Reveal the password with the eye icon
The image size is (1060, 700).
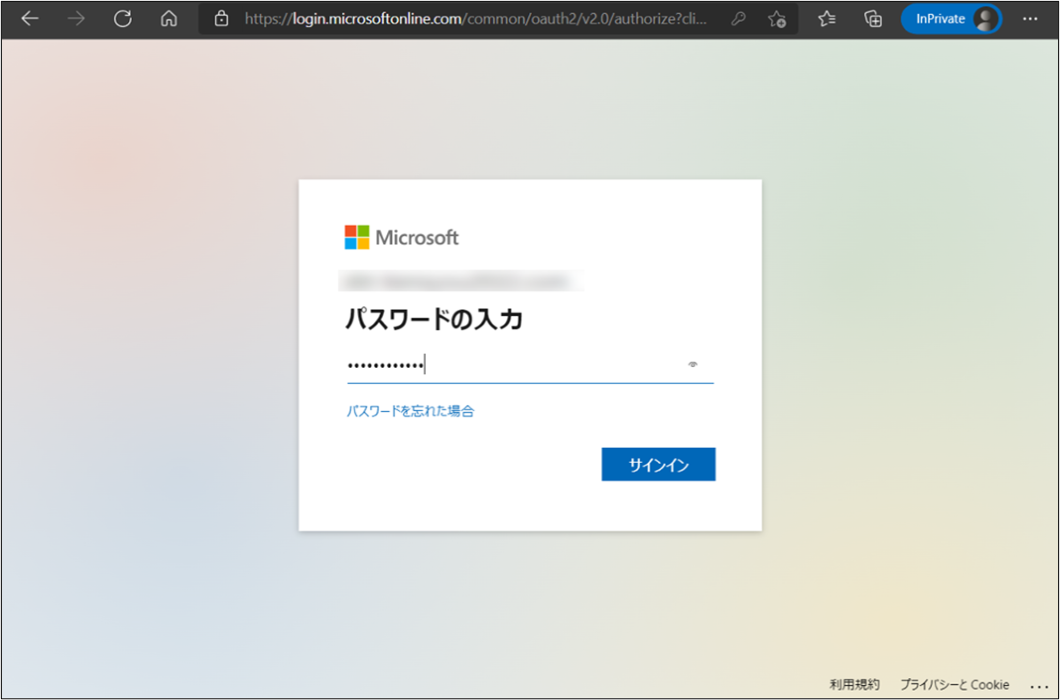click(693, 365)
